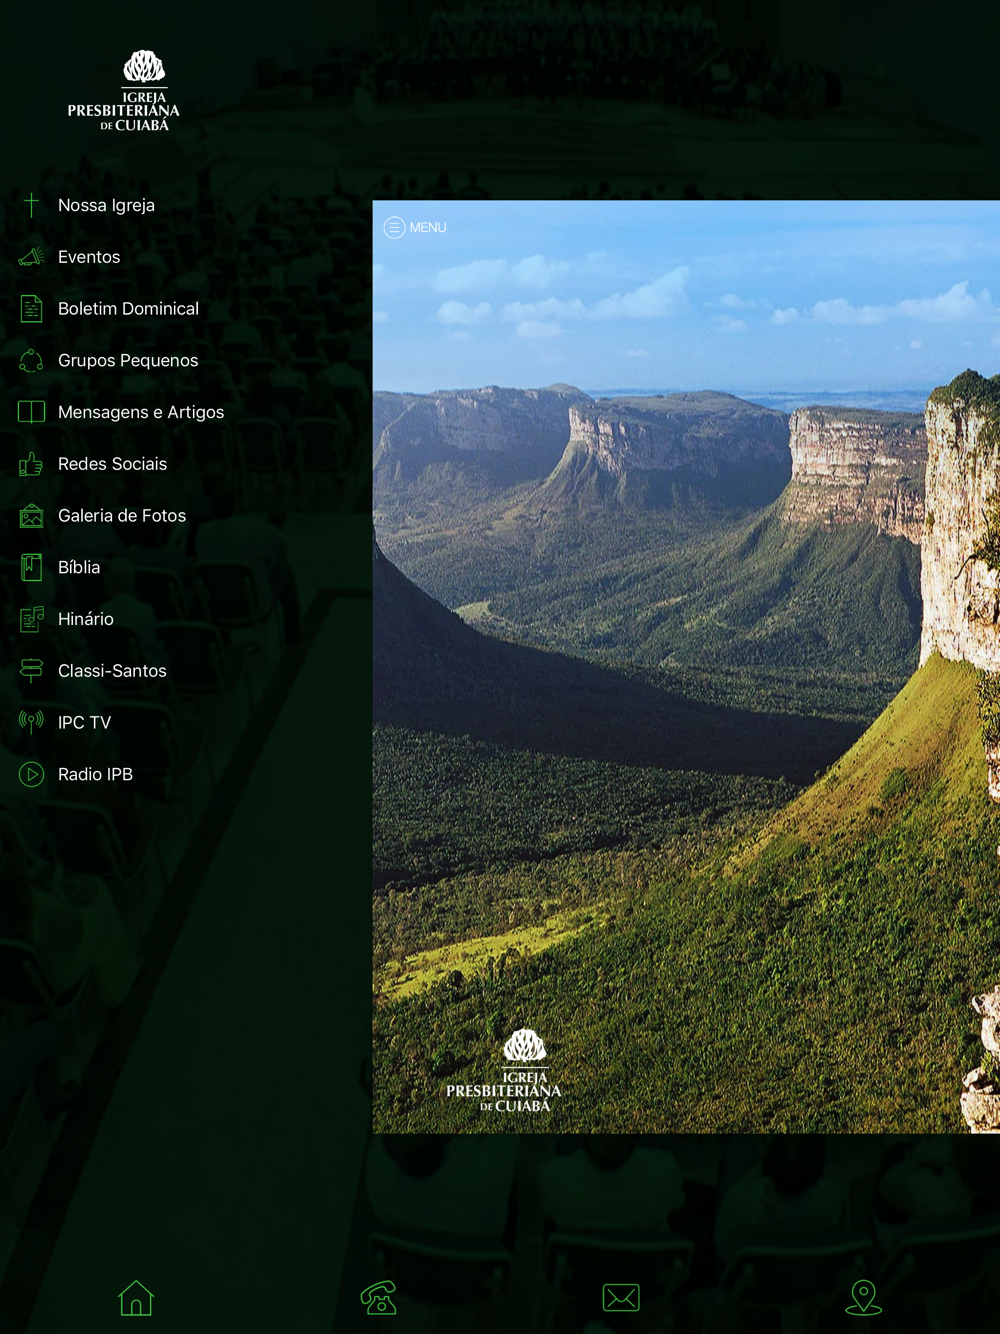Select Radio IPB
1000x1334 pixels.
tap(95, 774)
